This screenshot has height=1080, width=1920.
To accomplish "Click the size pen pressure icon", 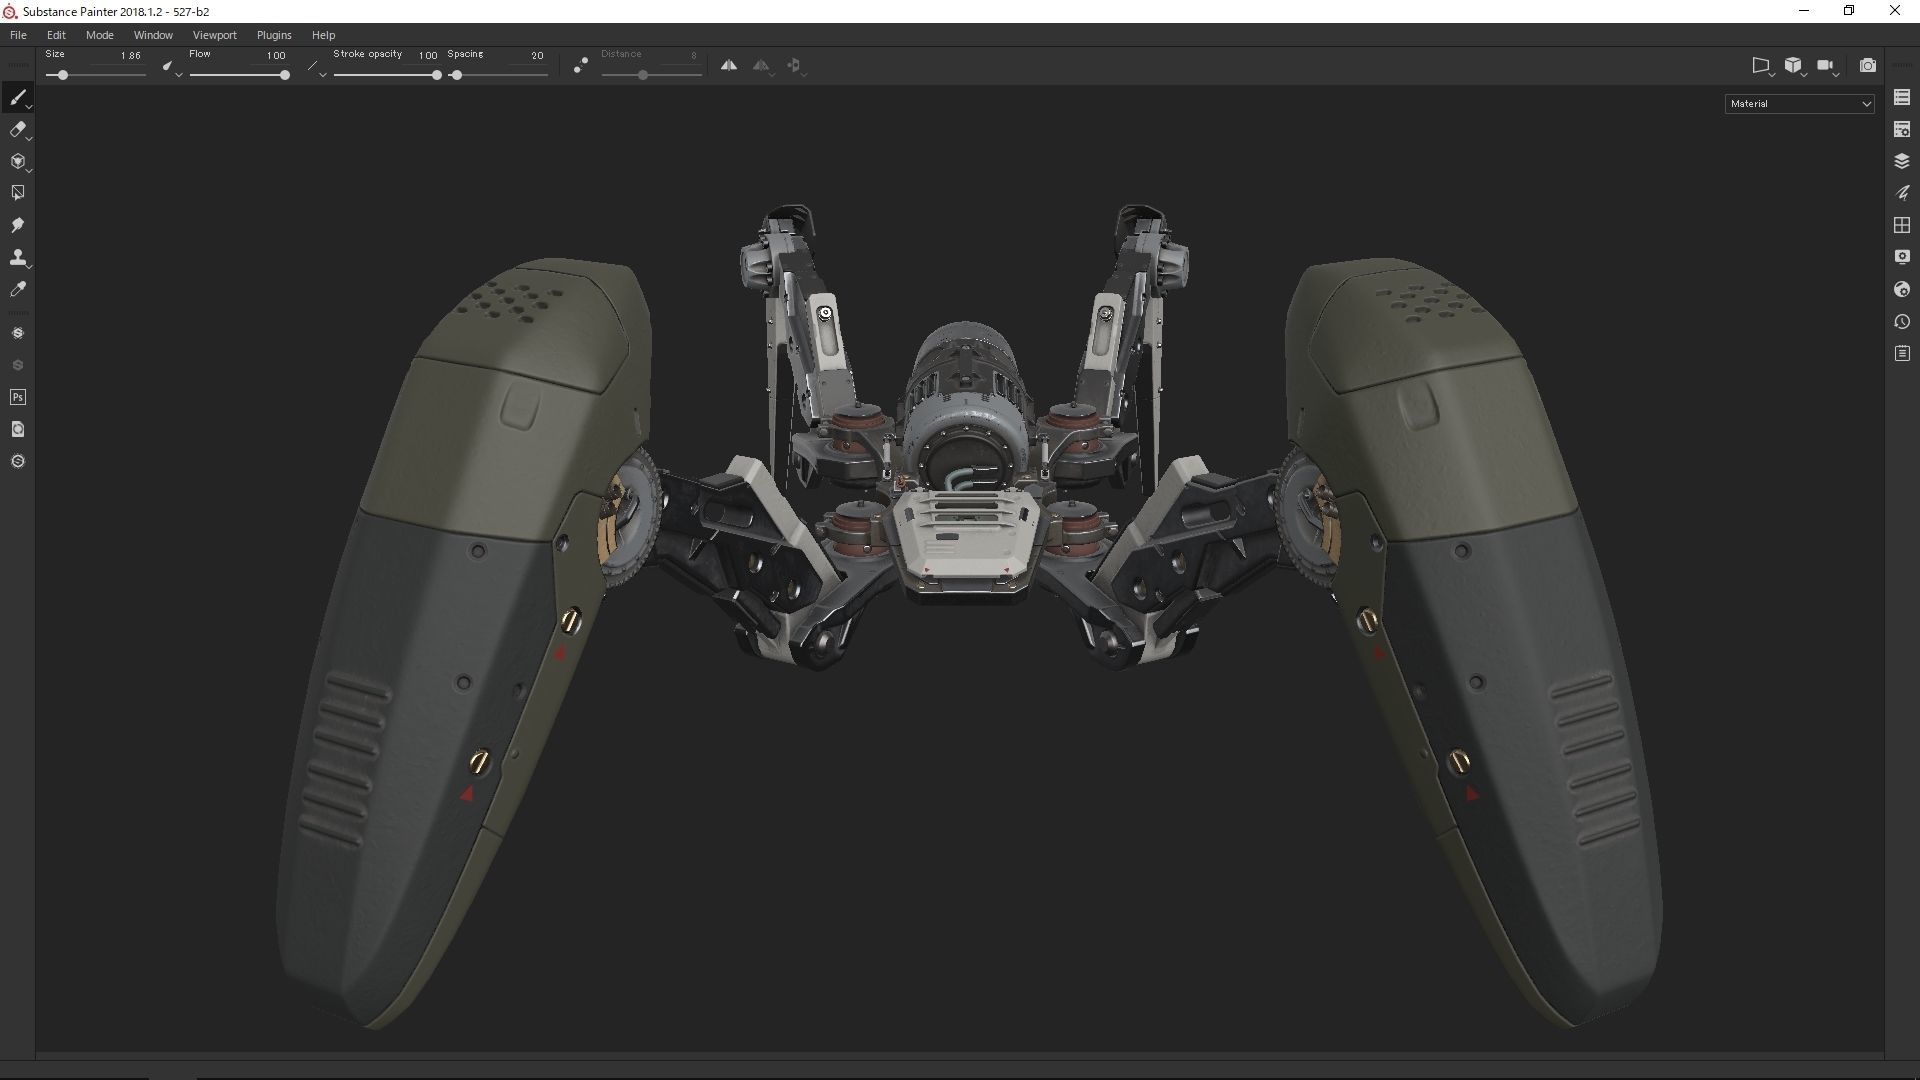I will [167, 65].
